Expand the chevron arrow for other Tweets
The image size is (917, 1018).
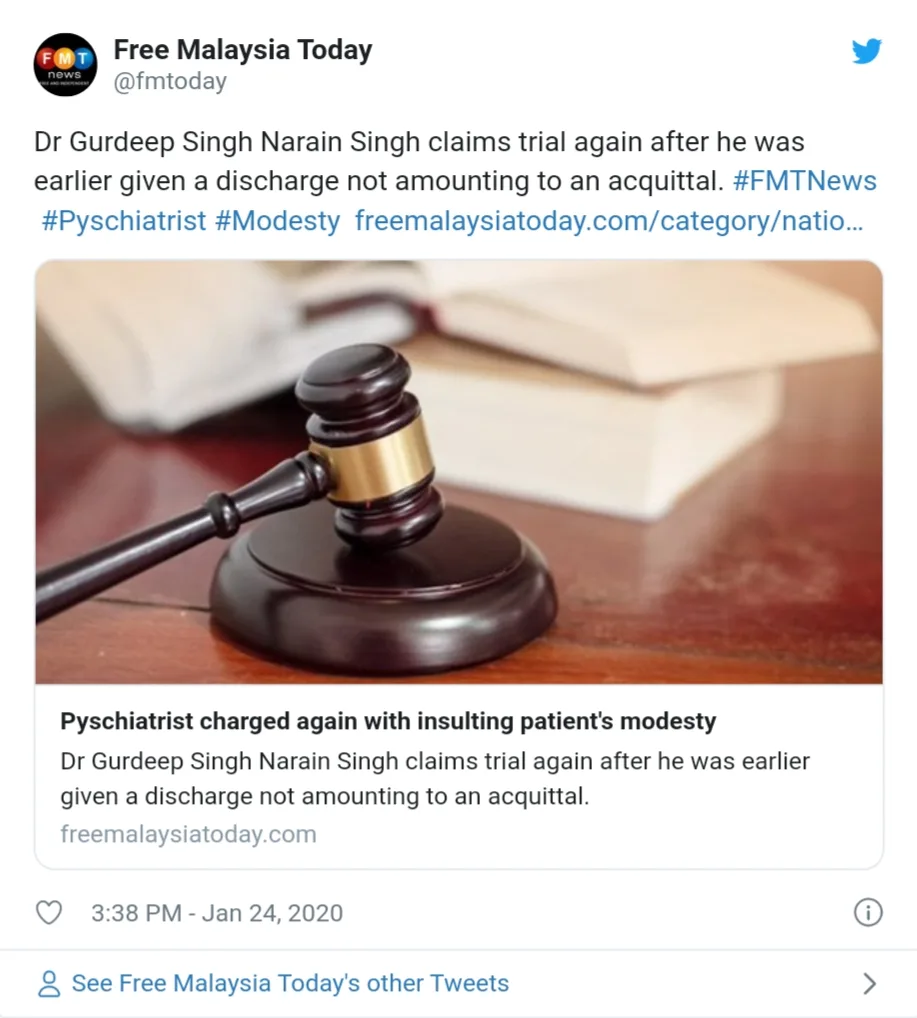869,984
